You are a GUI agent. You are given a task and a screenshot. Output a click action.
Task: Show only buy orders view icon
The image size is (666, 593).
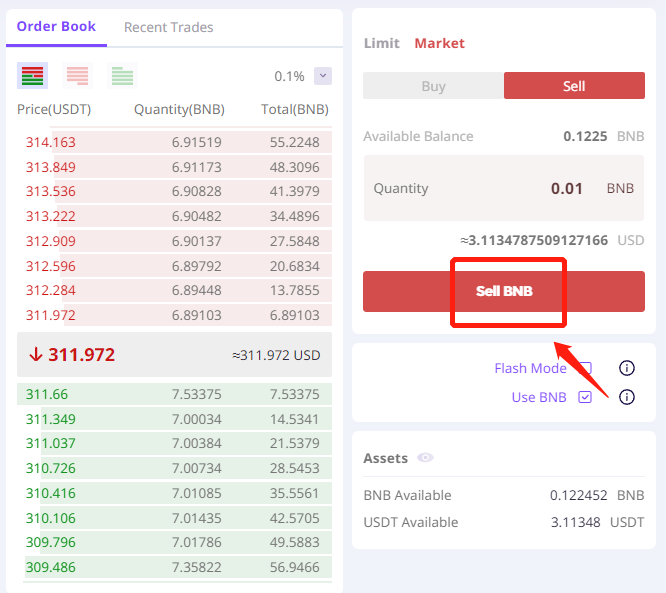coord(122,76)
